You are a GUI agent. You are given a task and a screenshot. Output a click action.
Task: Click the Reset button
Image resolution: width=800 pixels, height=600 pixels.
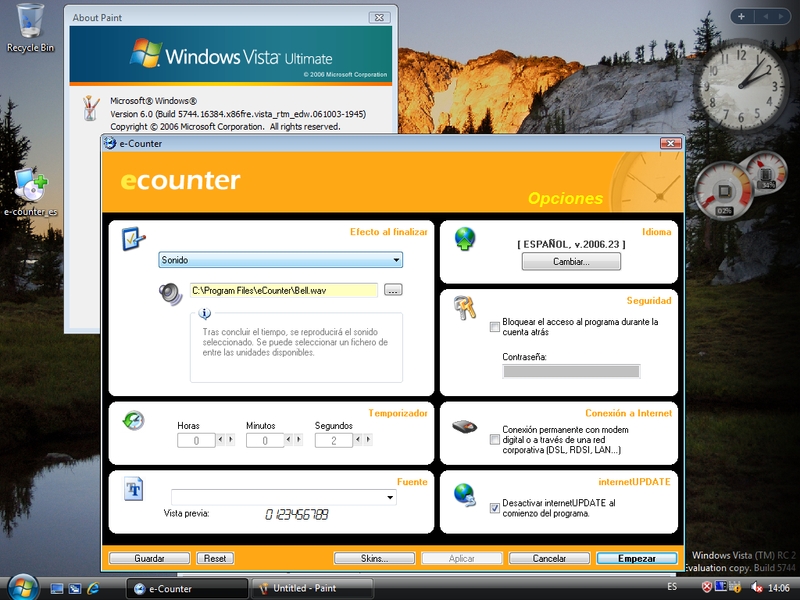(x=215, y=558)
